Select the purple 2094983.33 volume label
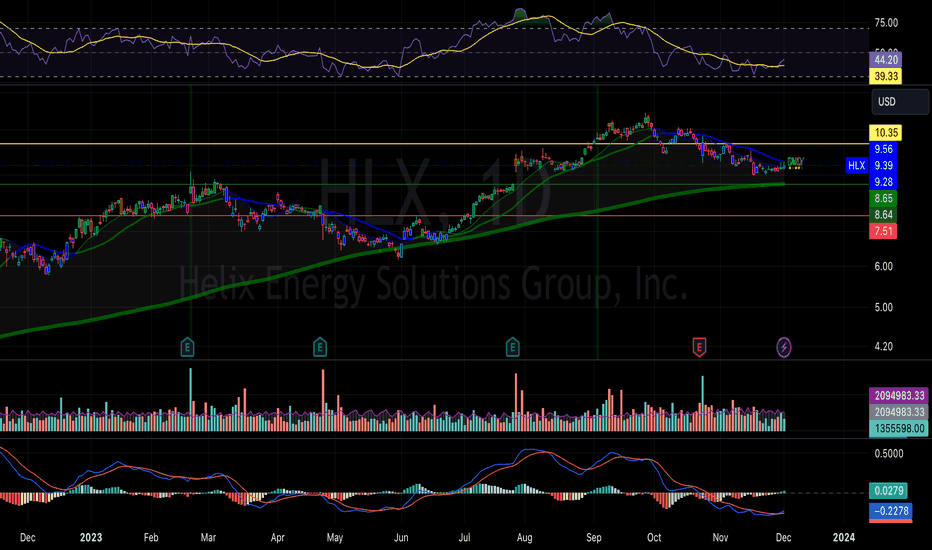Screen dimensions: 932x550 click(x=899, y=395)
